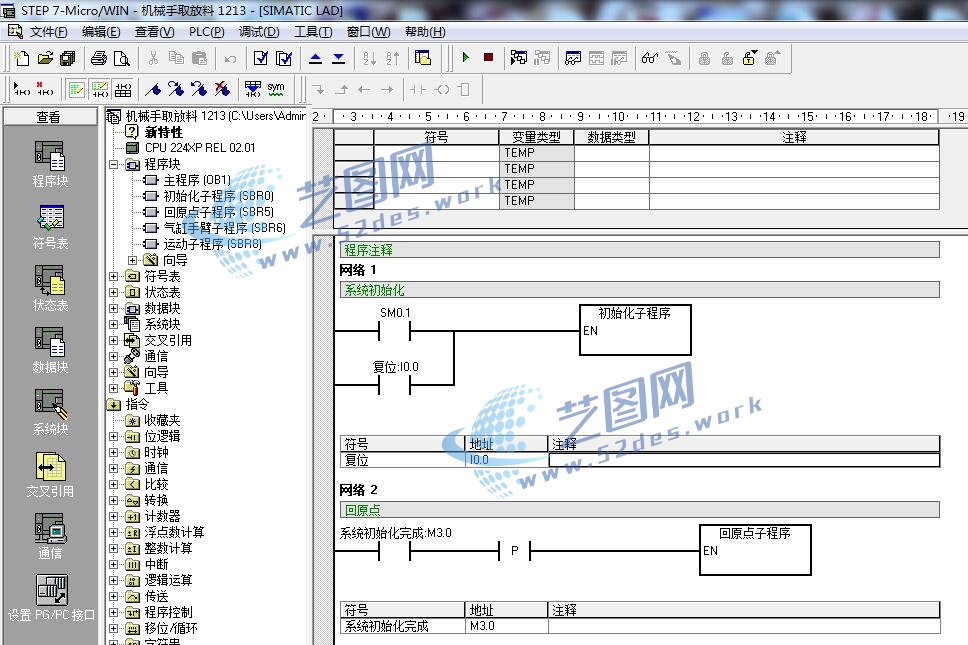
Task: Expand the 数据块 node in the project tree
Action: coord(114,309)
